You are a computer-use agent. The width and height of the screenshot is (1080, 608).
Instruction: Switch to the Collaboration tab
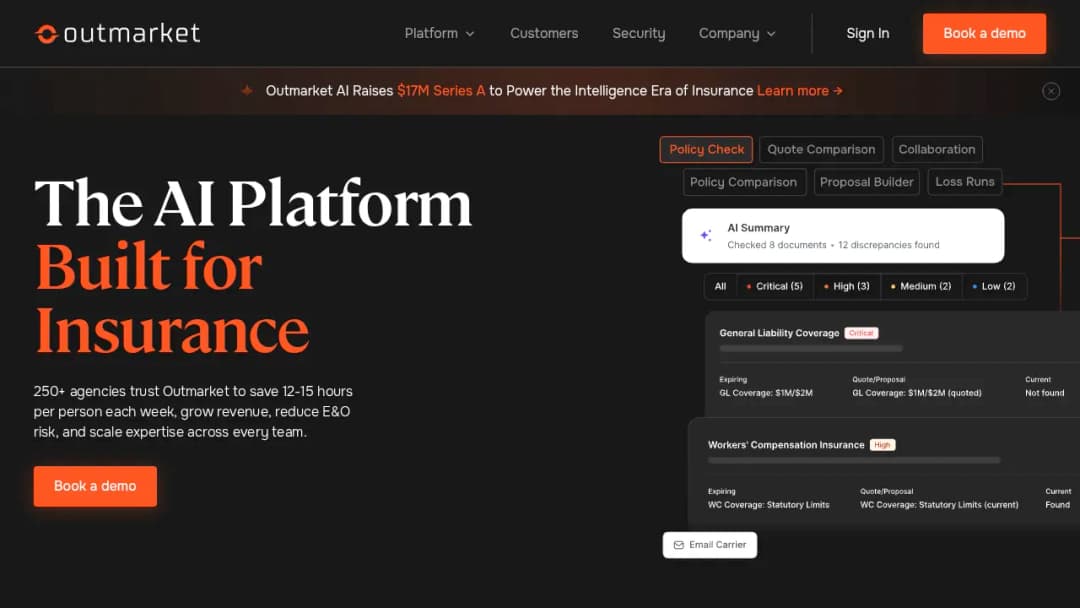click(937, 149)
